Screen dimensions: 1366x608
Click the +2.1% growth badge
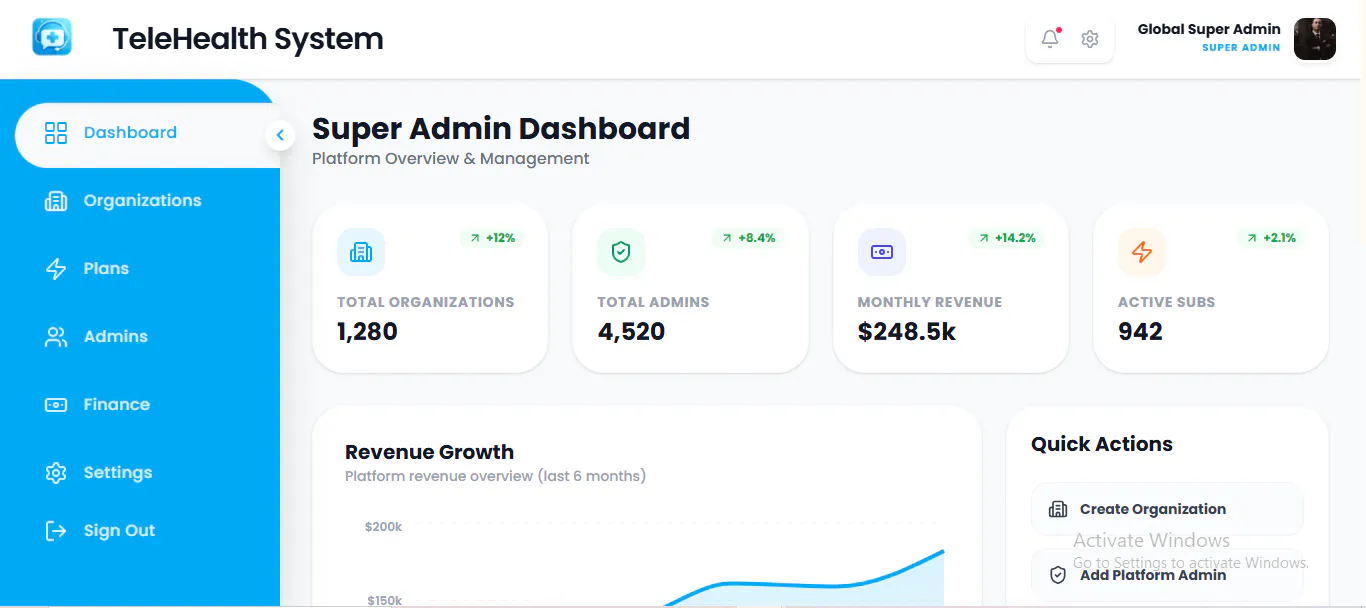tap(1271, 238)
